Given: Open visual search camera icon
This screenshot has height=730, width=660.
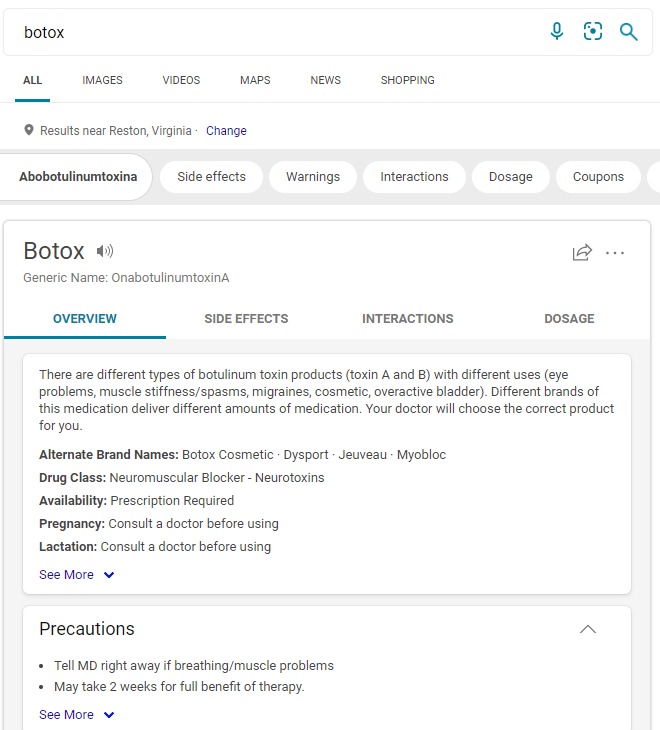Looking at the screenshot, I should pyautogui.click(x=593, y=32).
